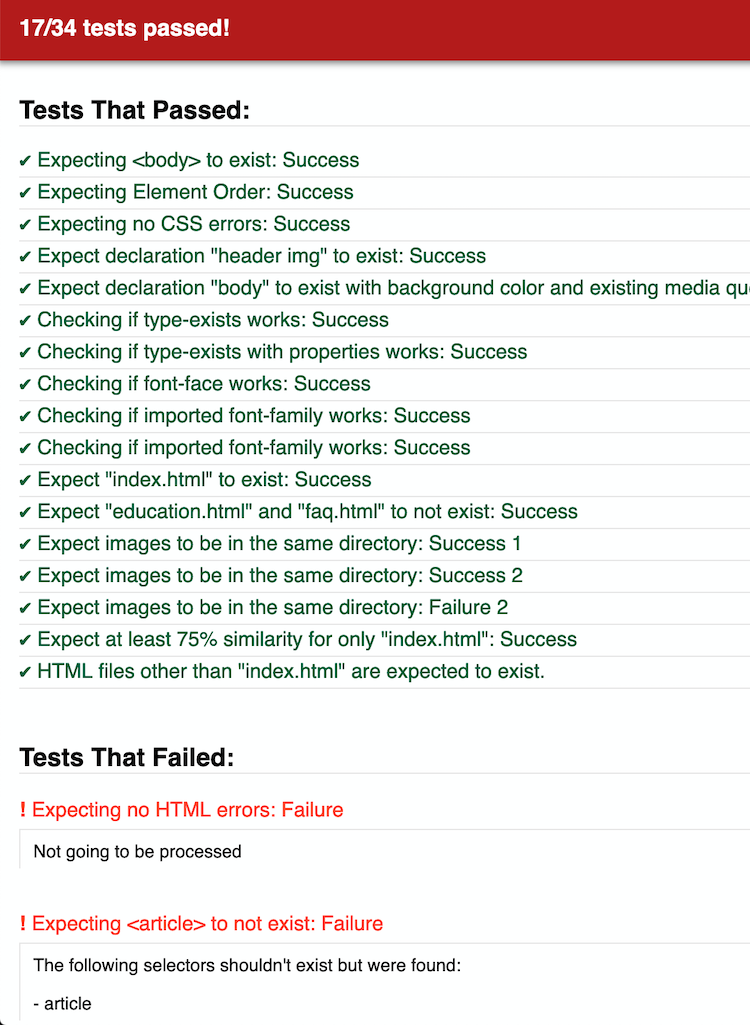Click the "Checking if type-exists with properties works" row
This screenshot has height=1025, width=750.
click(282, 352)
